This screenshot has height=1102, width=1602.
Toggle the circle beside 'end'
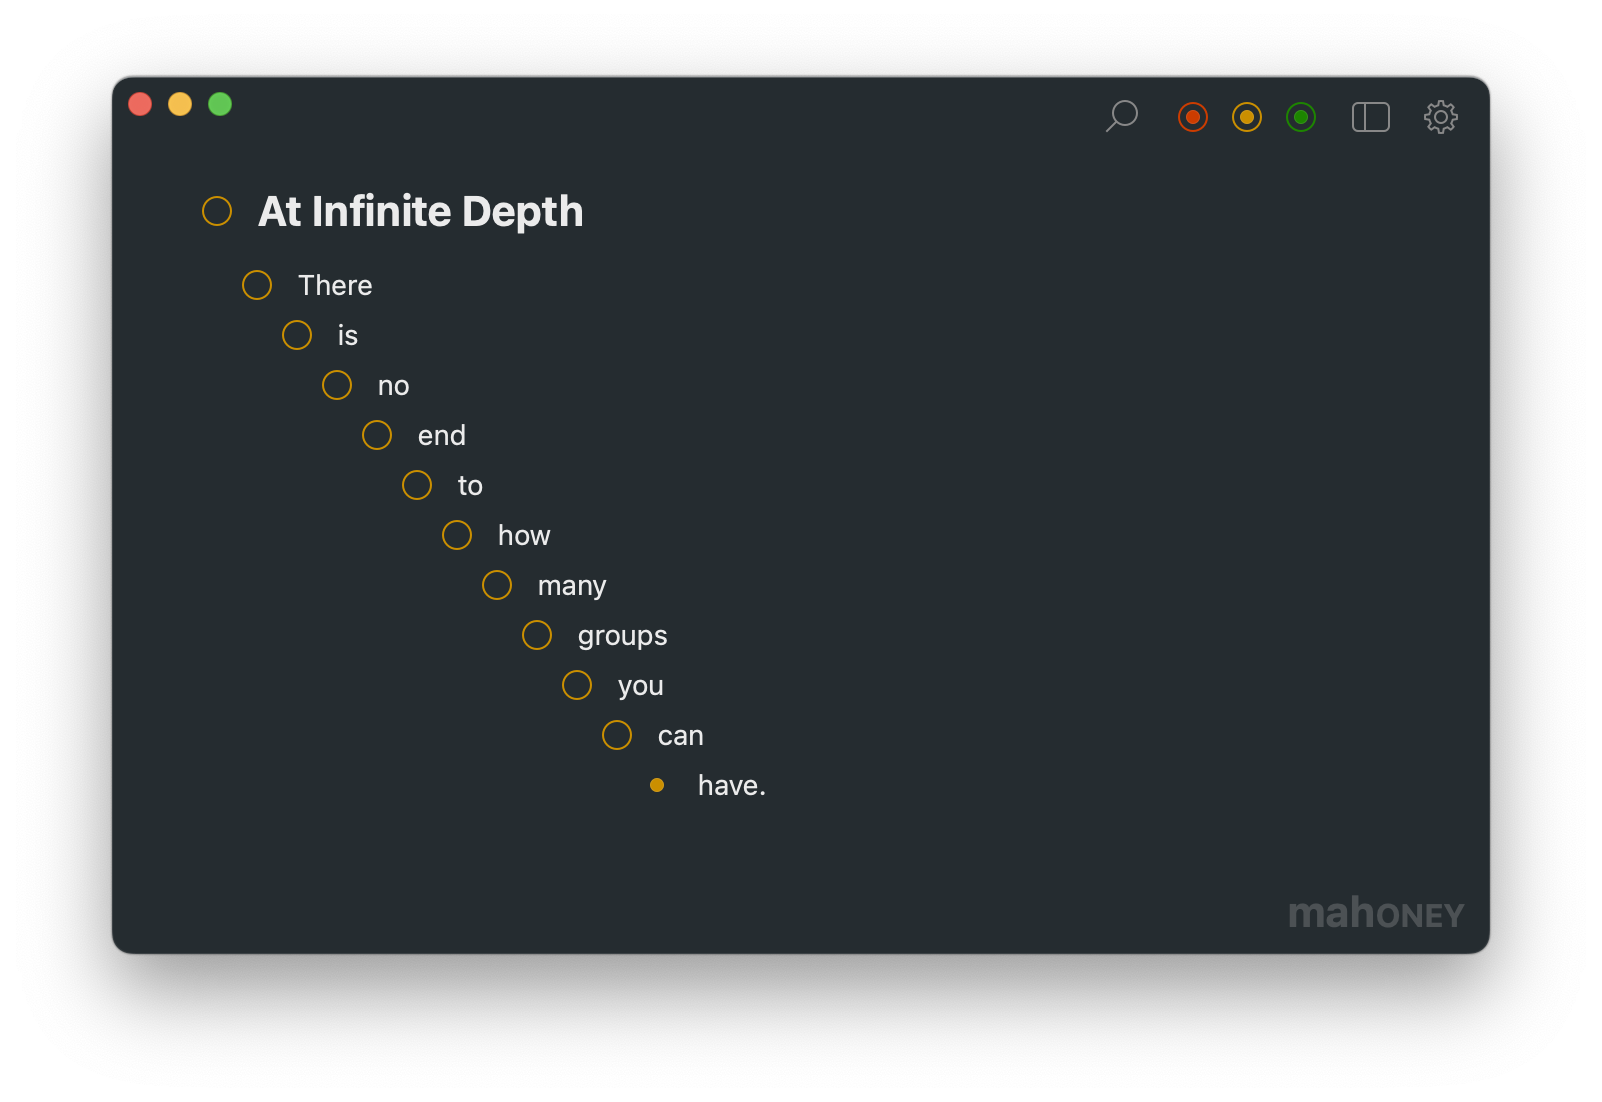pyautogui.click(x=377, y=435)
